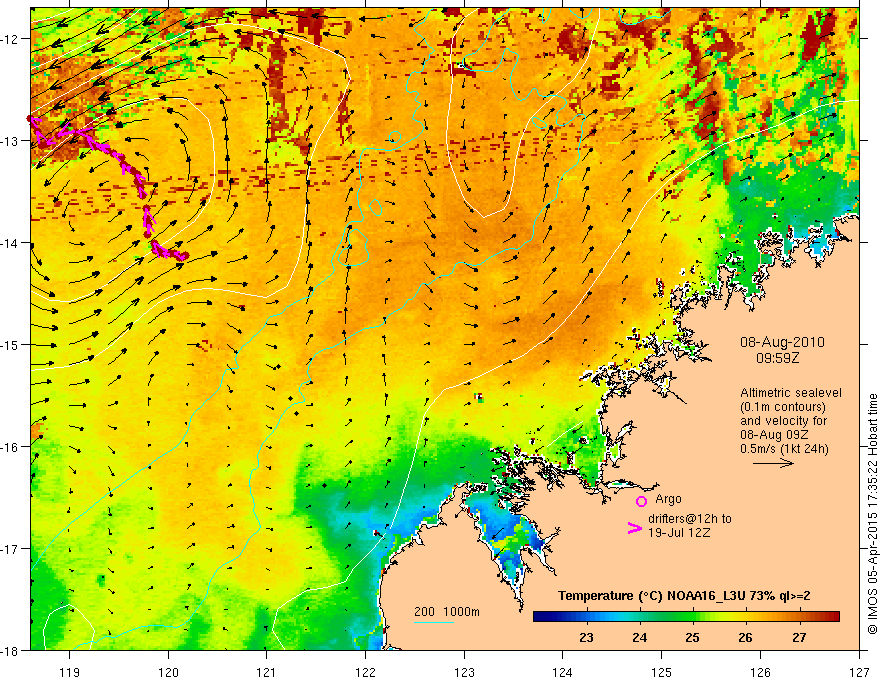Image resolution: width=880 pixels, height=680 pixels.
Task: Click the vertical IMOS copyright timestamp text
Action: click(x=872, y=514)
